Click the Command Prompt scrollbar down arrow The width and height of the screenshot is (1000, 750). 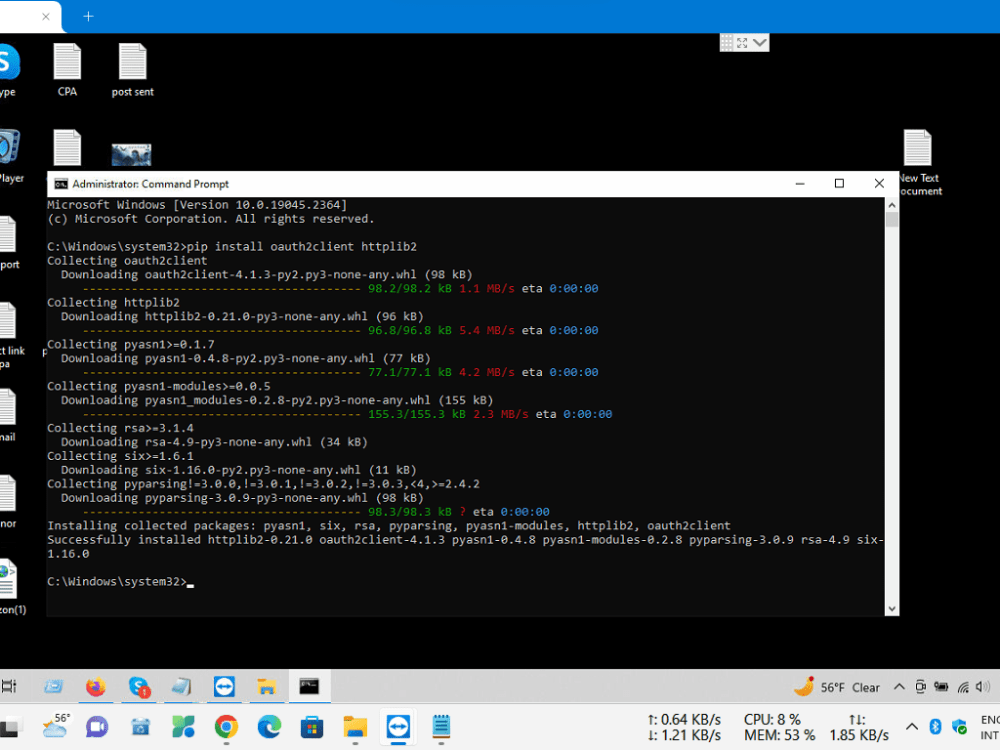891,607
